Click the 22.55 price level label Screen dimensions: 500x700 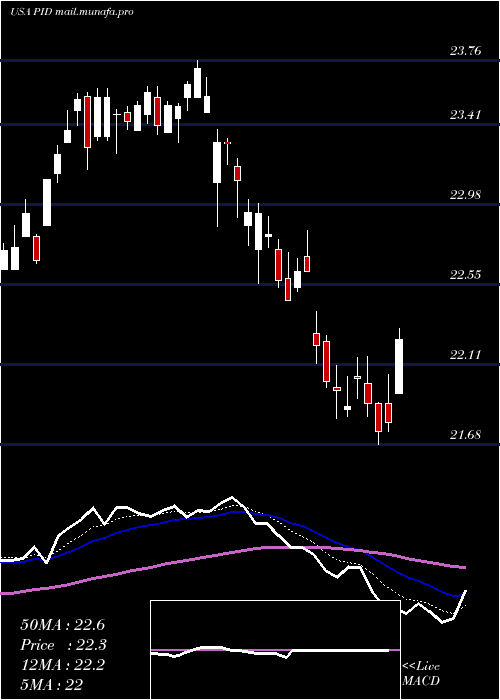pos(465,275)
